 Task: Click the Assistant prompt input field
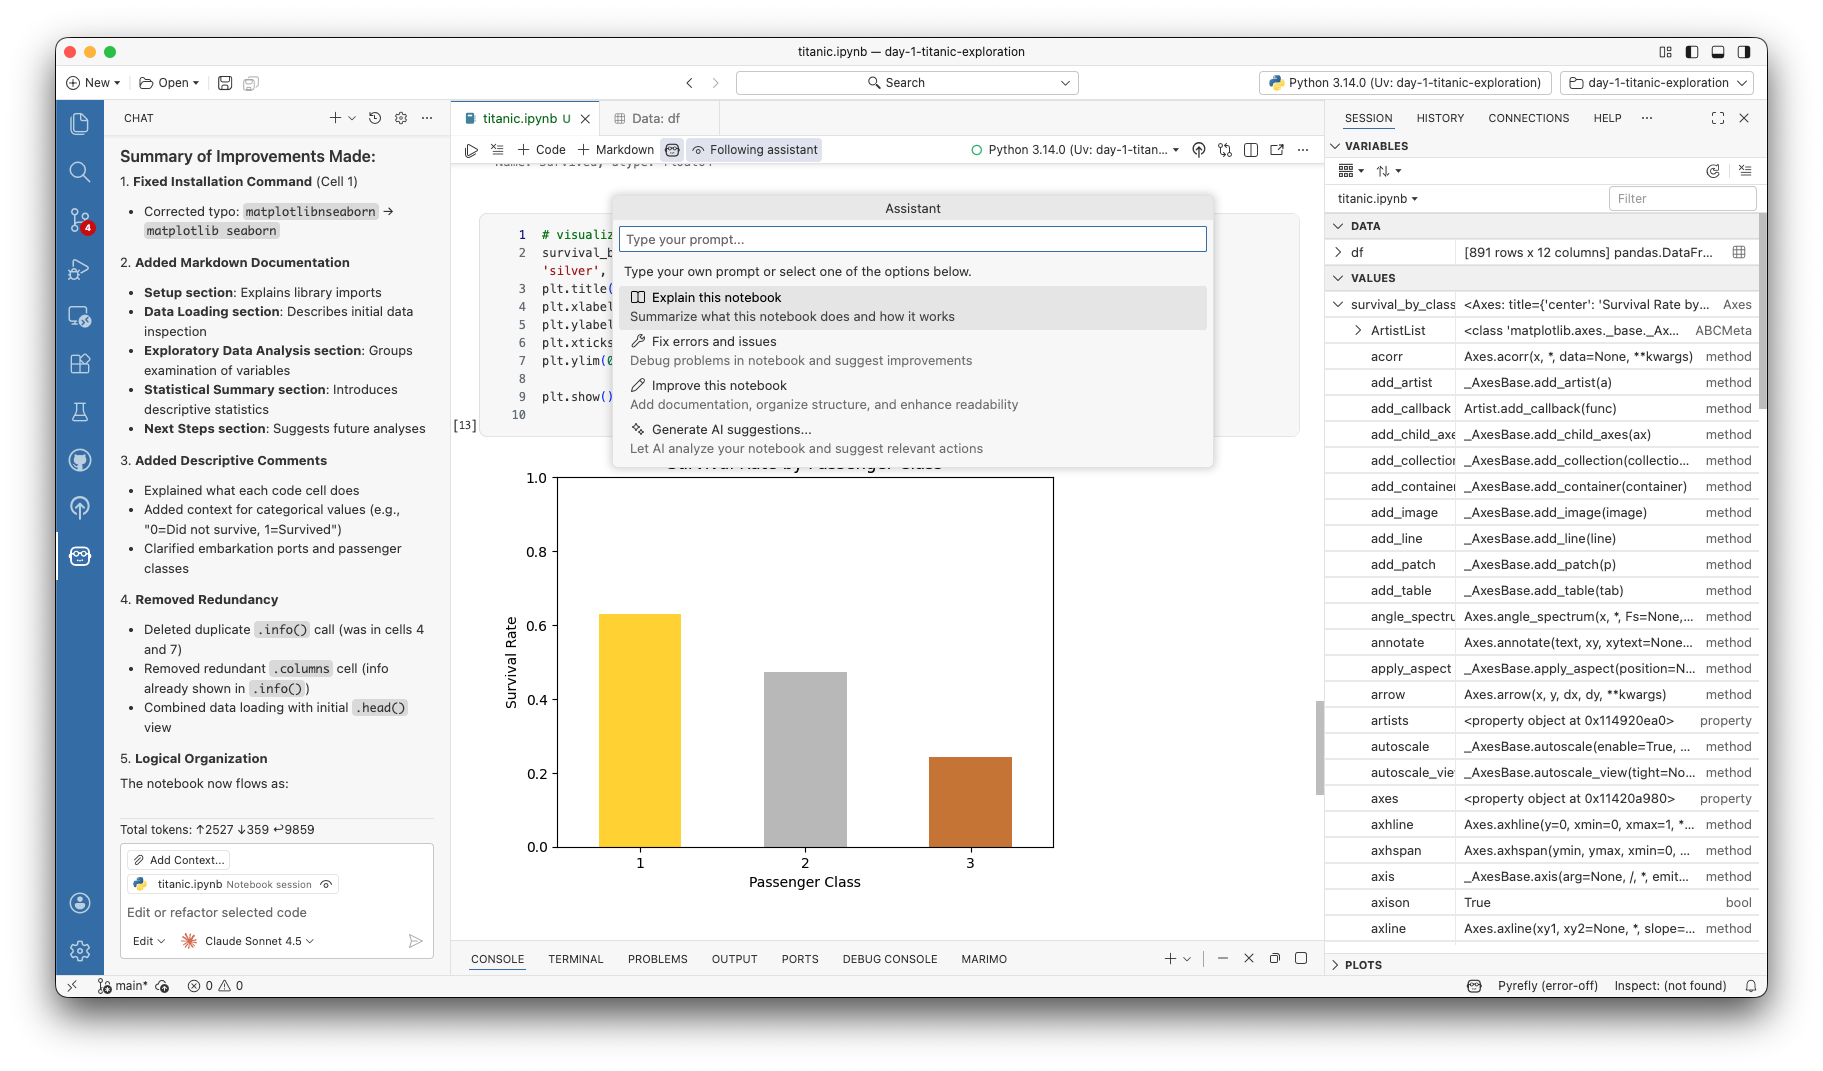point(912,239)
